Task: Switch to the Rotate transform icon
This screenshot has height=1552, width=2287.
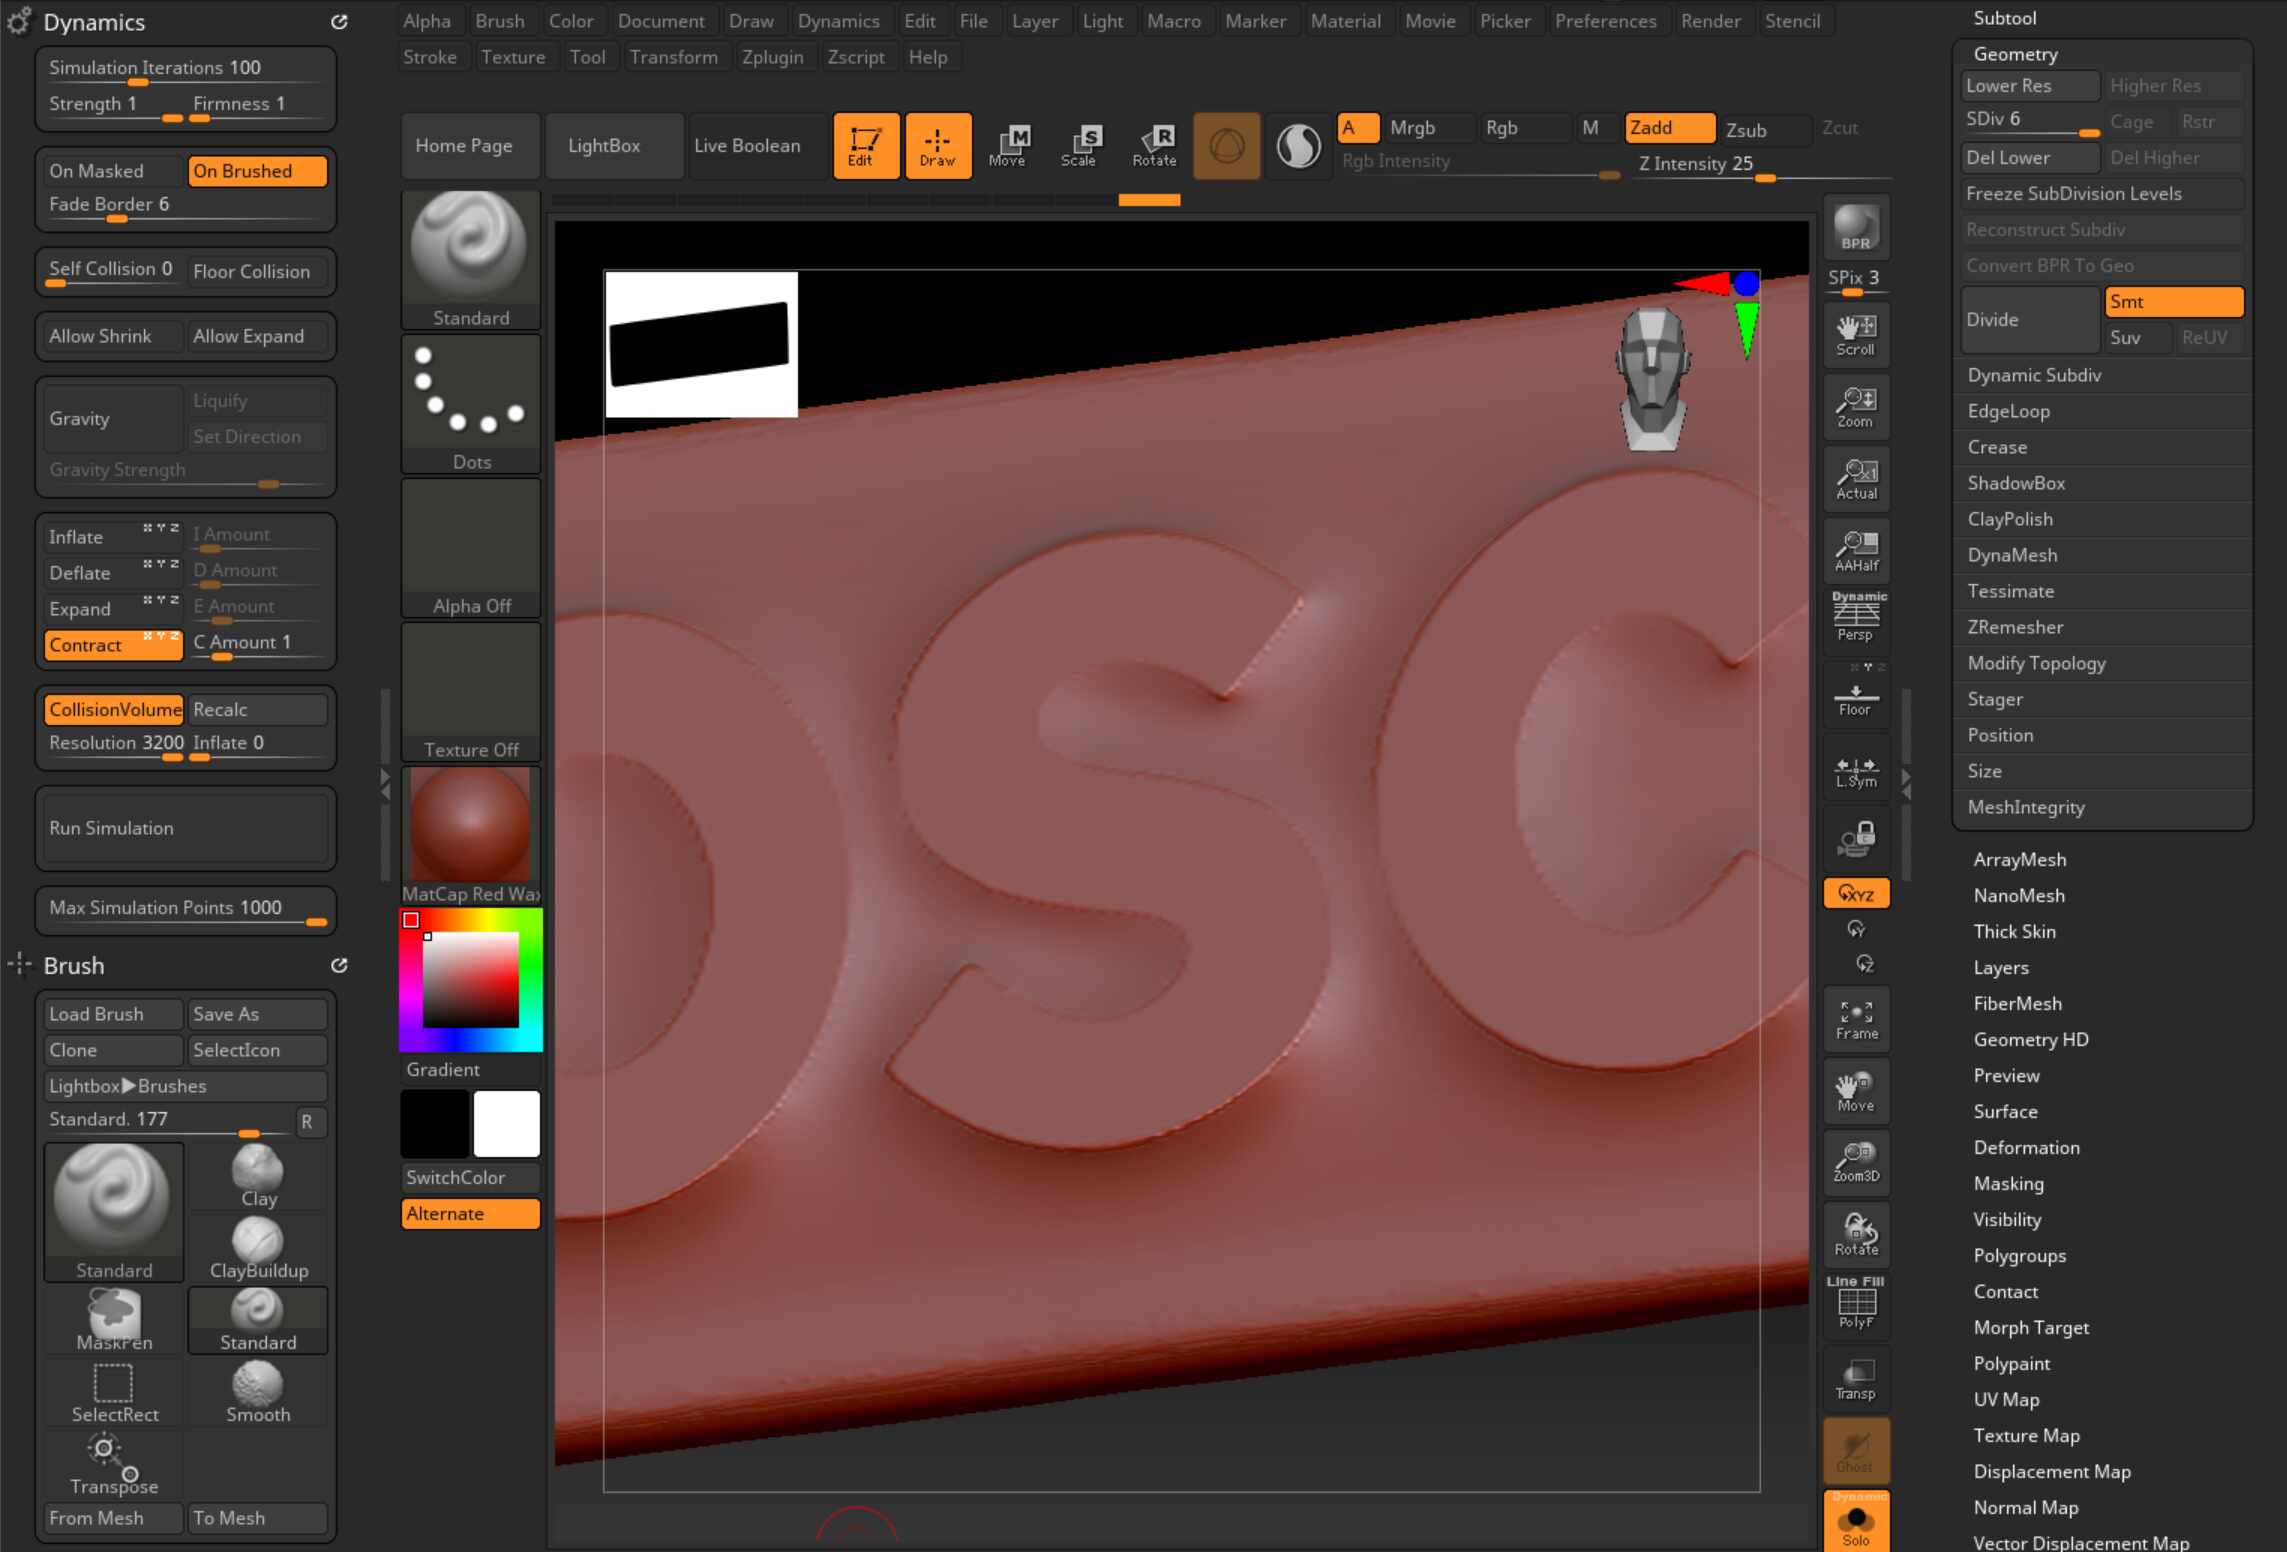Action: [x=1153, y=146]
